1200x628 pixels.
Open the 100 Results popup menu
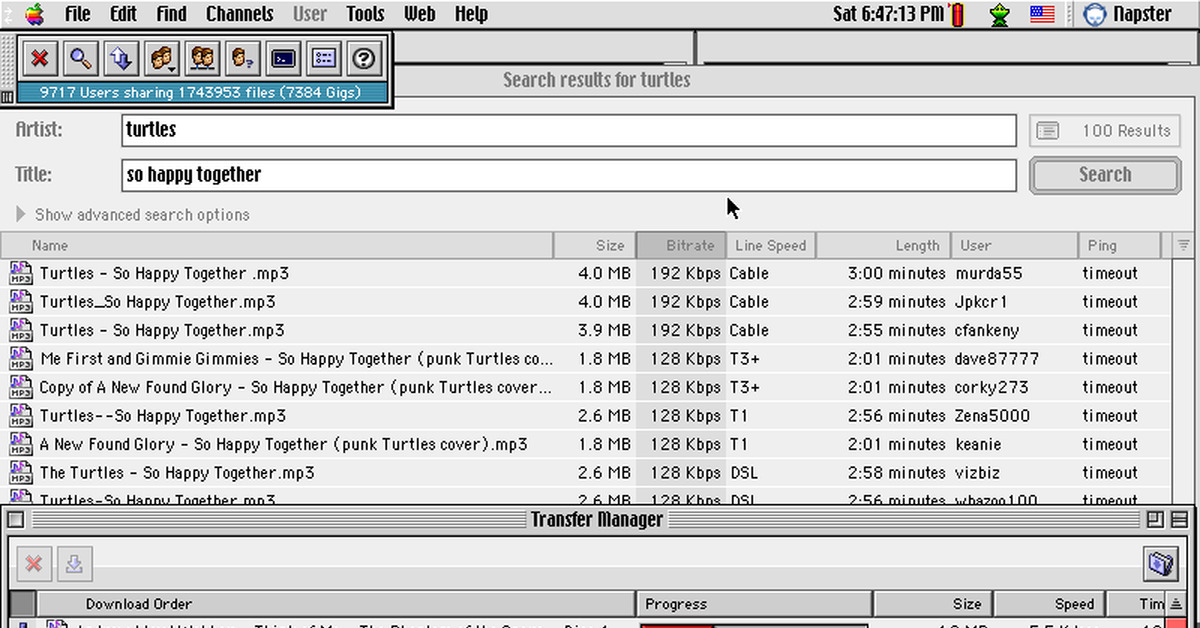(1104, 131)
